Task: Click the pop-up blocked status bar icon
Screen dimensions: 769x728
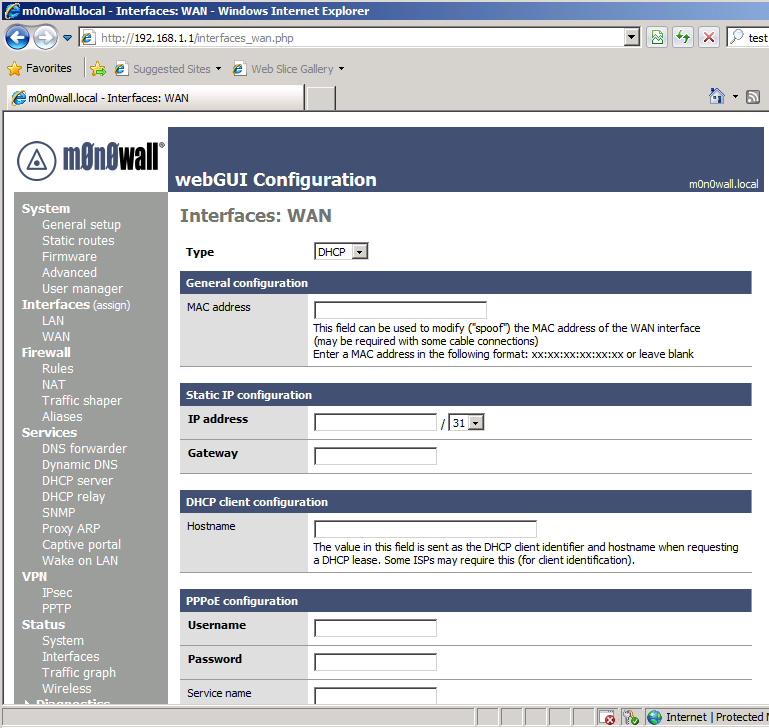Action: (607, 717)
